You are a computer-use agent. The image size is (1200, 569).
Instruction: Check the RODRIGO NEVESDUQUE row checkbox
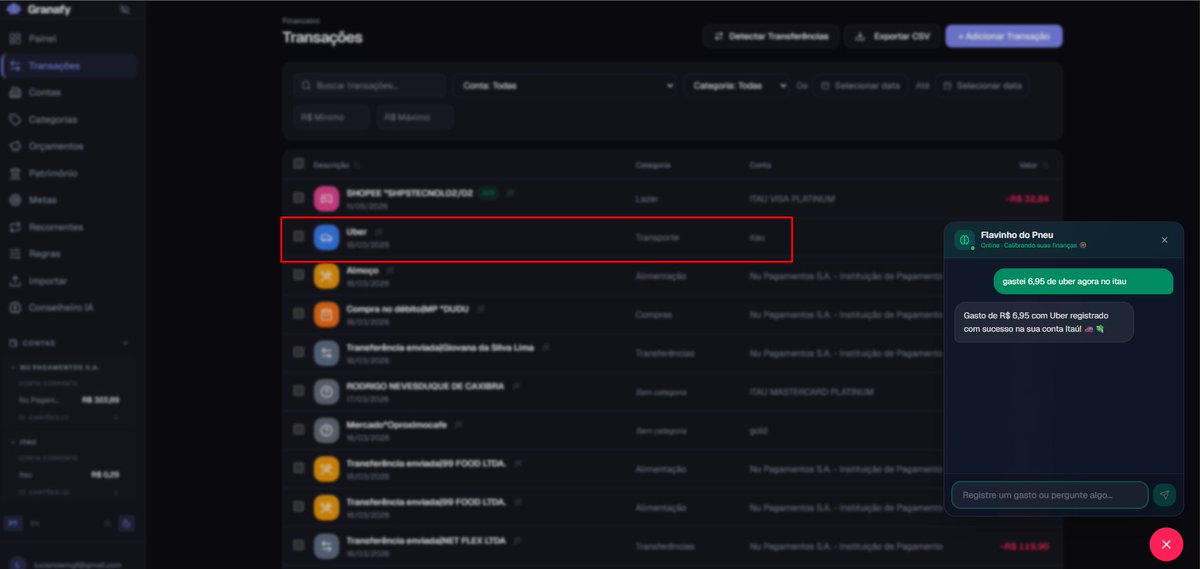pos(299,391)
